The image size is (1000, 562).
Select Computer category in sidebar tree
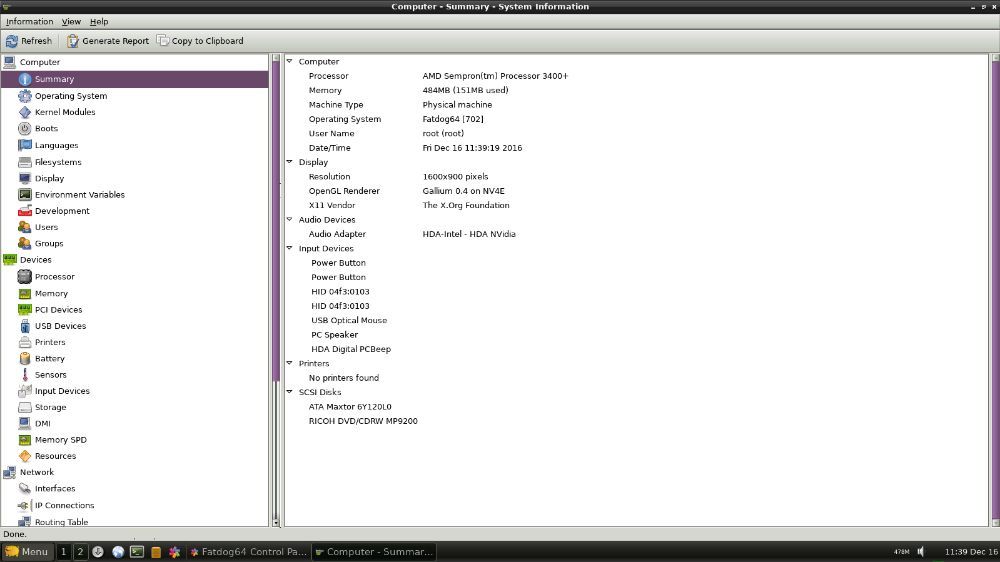coord(40,62)
